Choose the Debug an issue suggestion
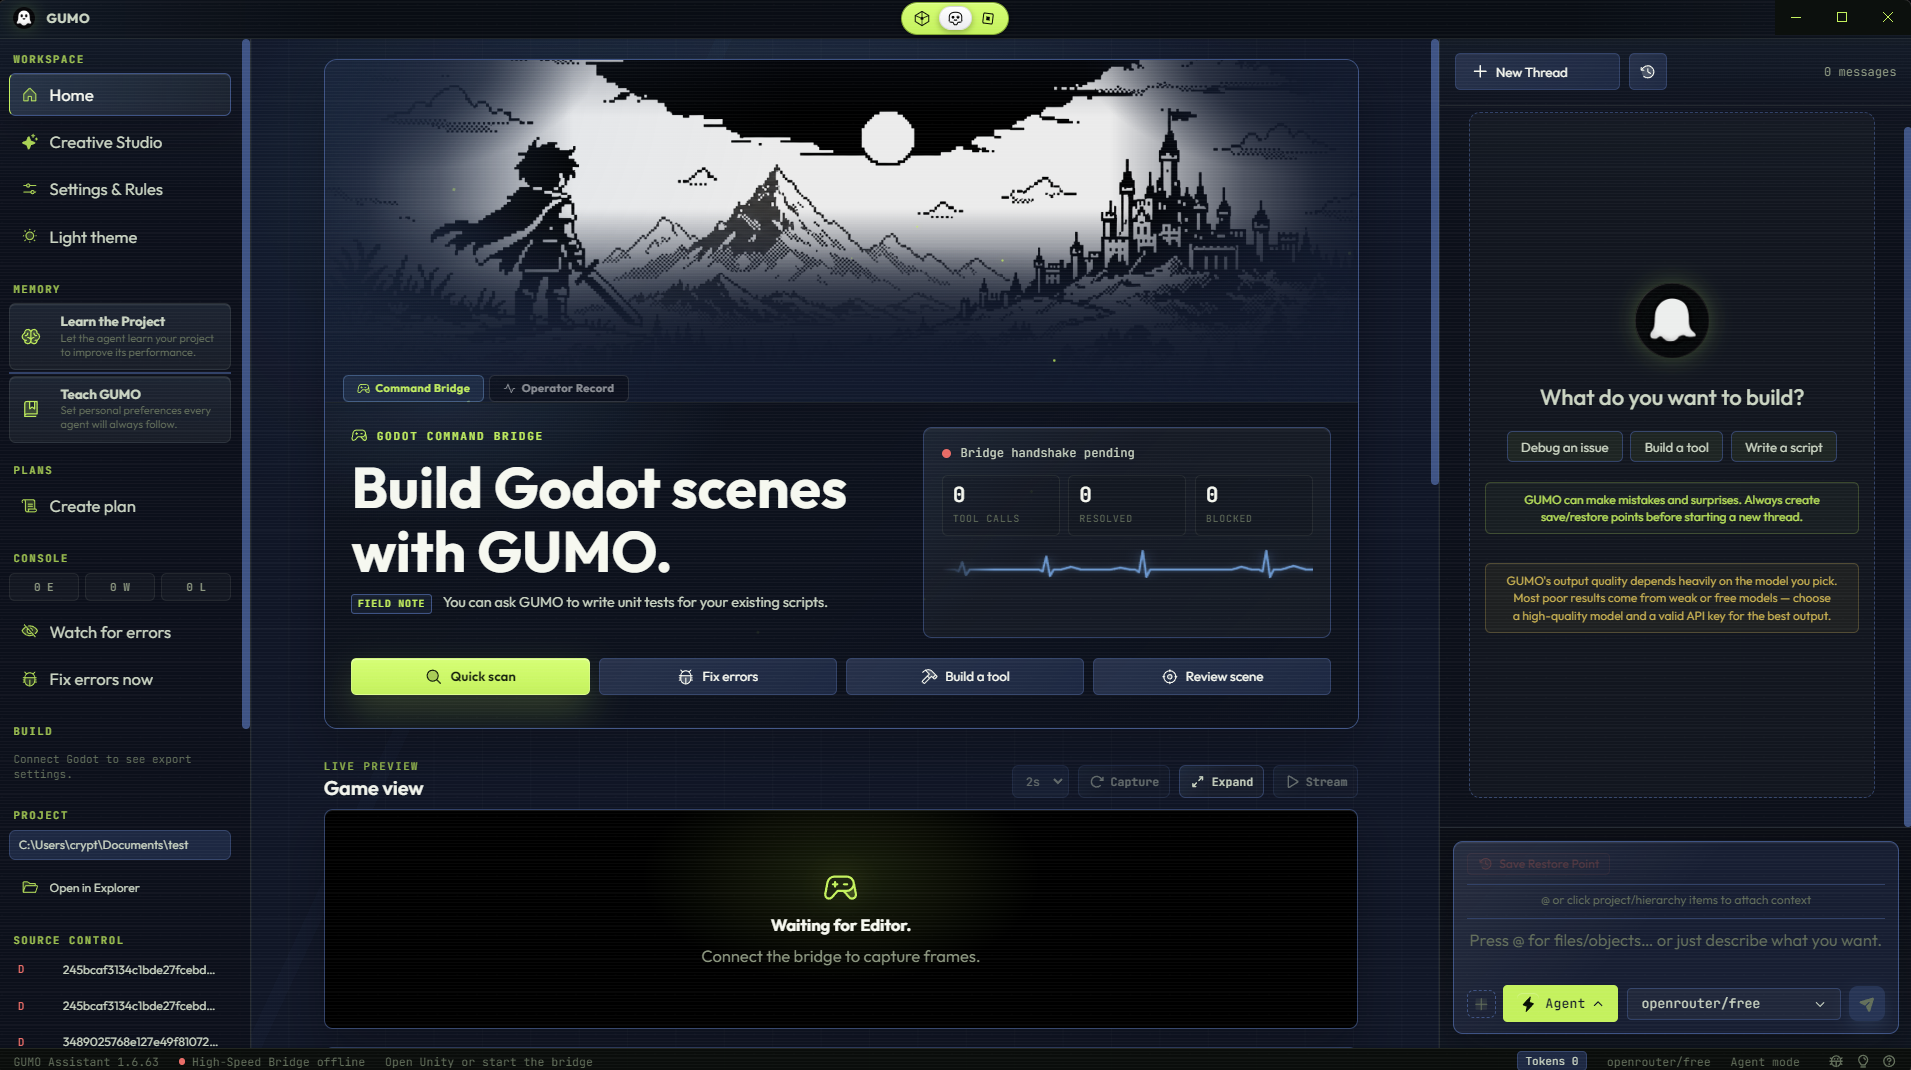This screenshot has height=1070, width=1911. (x=1564, y=448)
